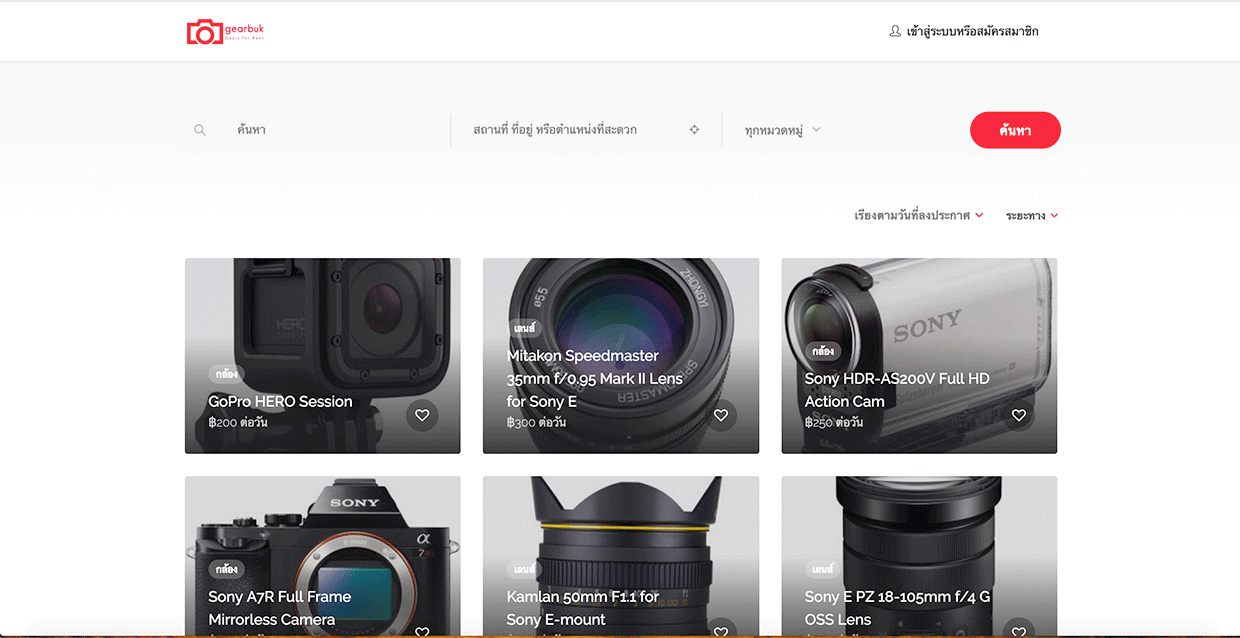The image size is (1240, 638).
Task: Favorite the Sony HDR-AS200V Action Cam
Action: click(x=1019, y=415)
